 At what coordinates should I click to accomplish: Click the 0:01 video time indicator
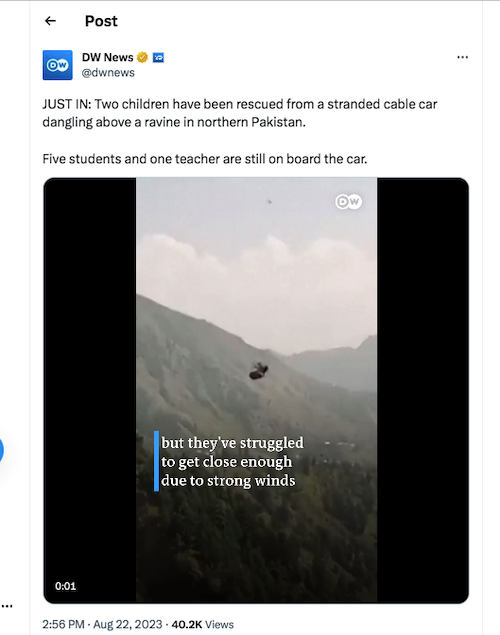coord(65,586)
